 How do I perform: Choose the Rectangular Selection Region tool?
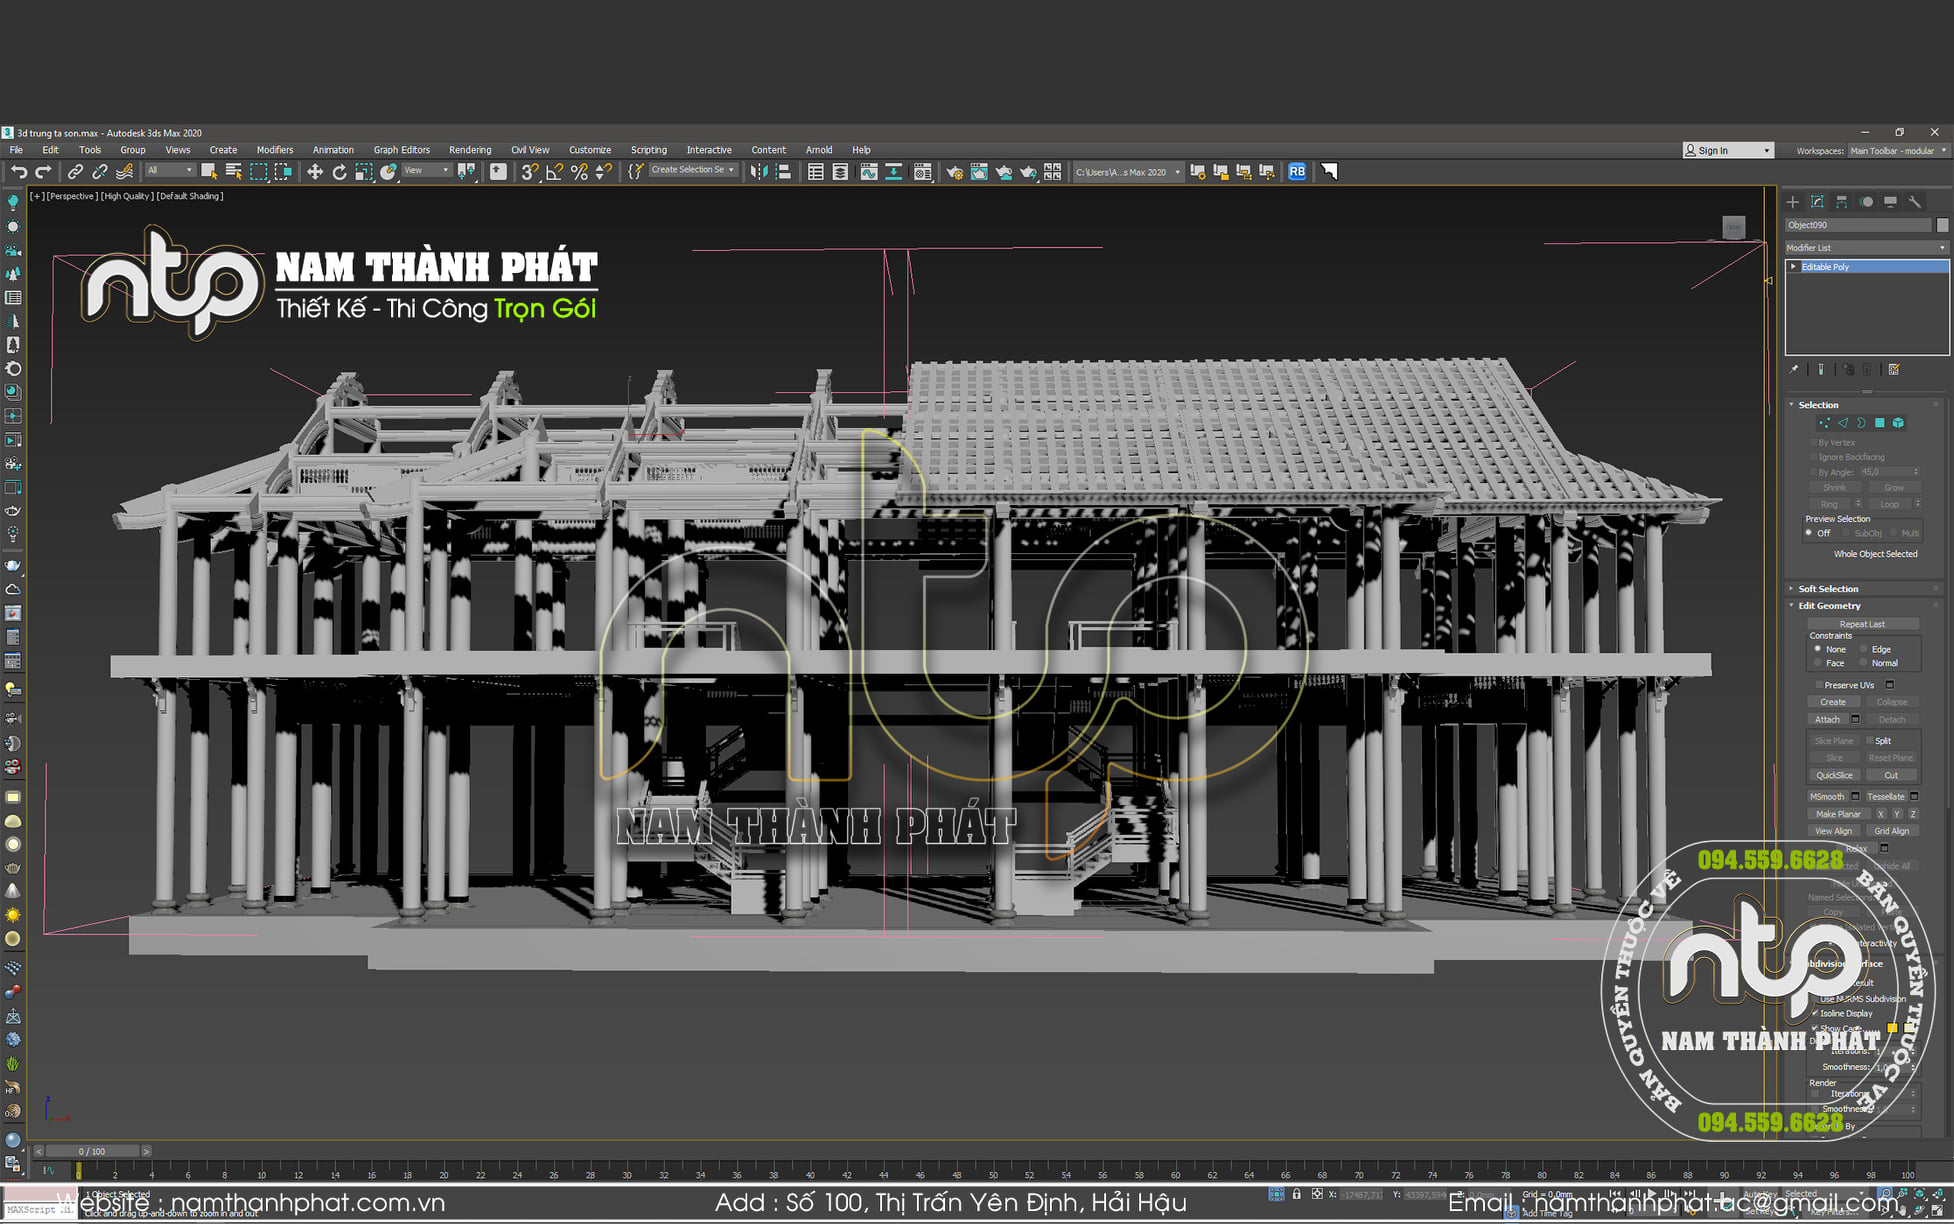[x=259, y=172]
